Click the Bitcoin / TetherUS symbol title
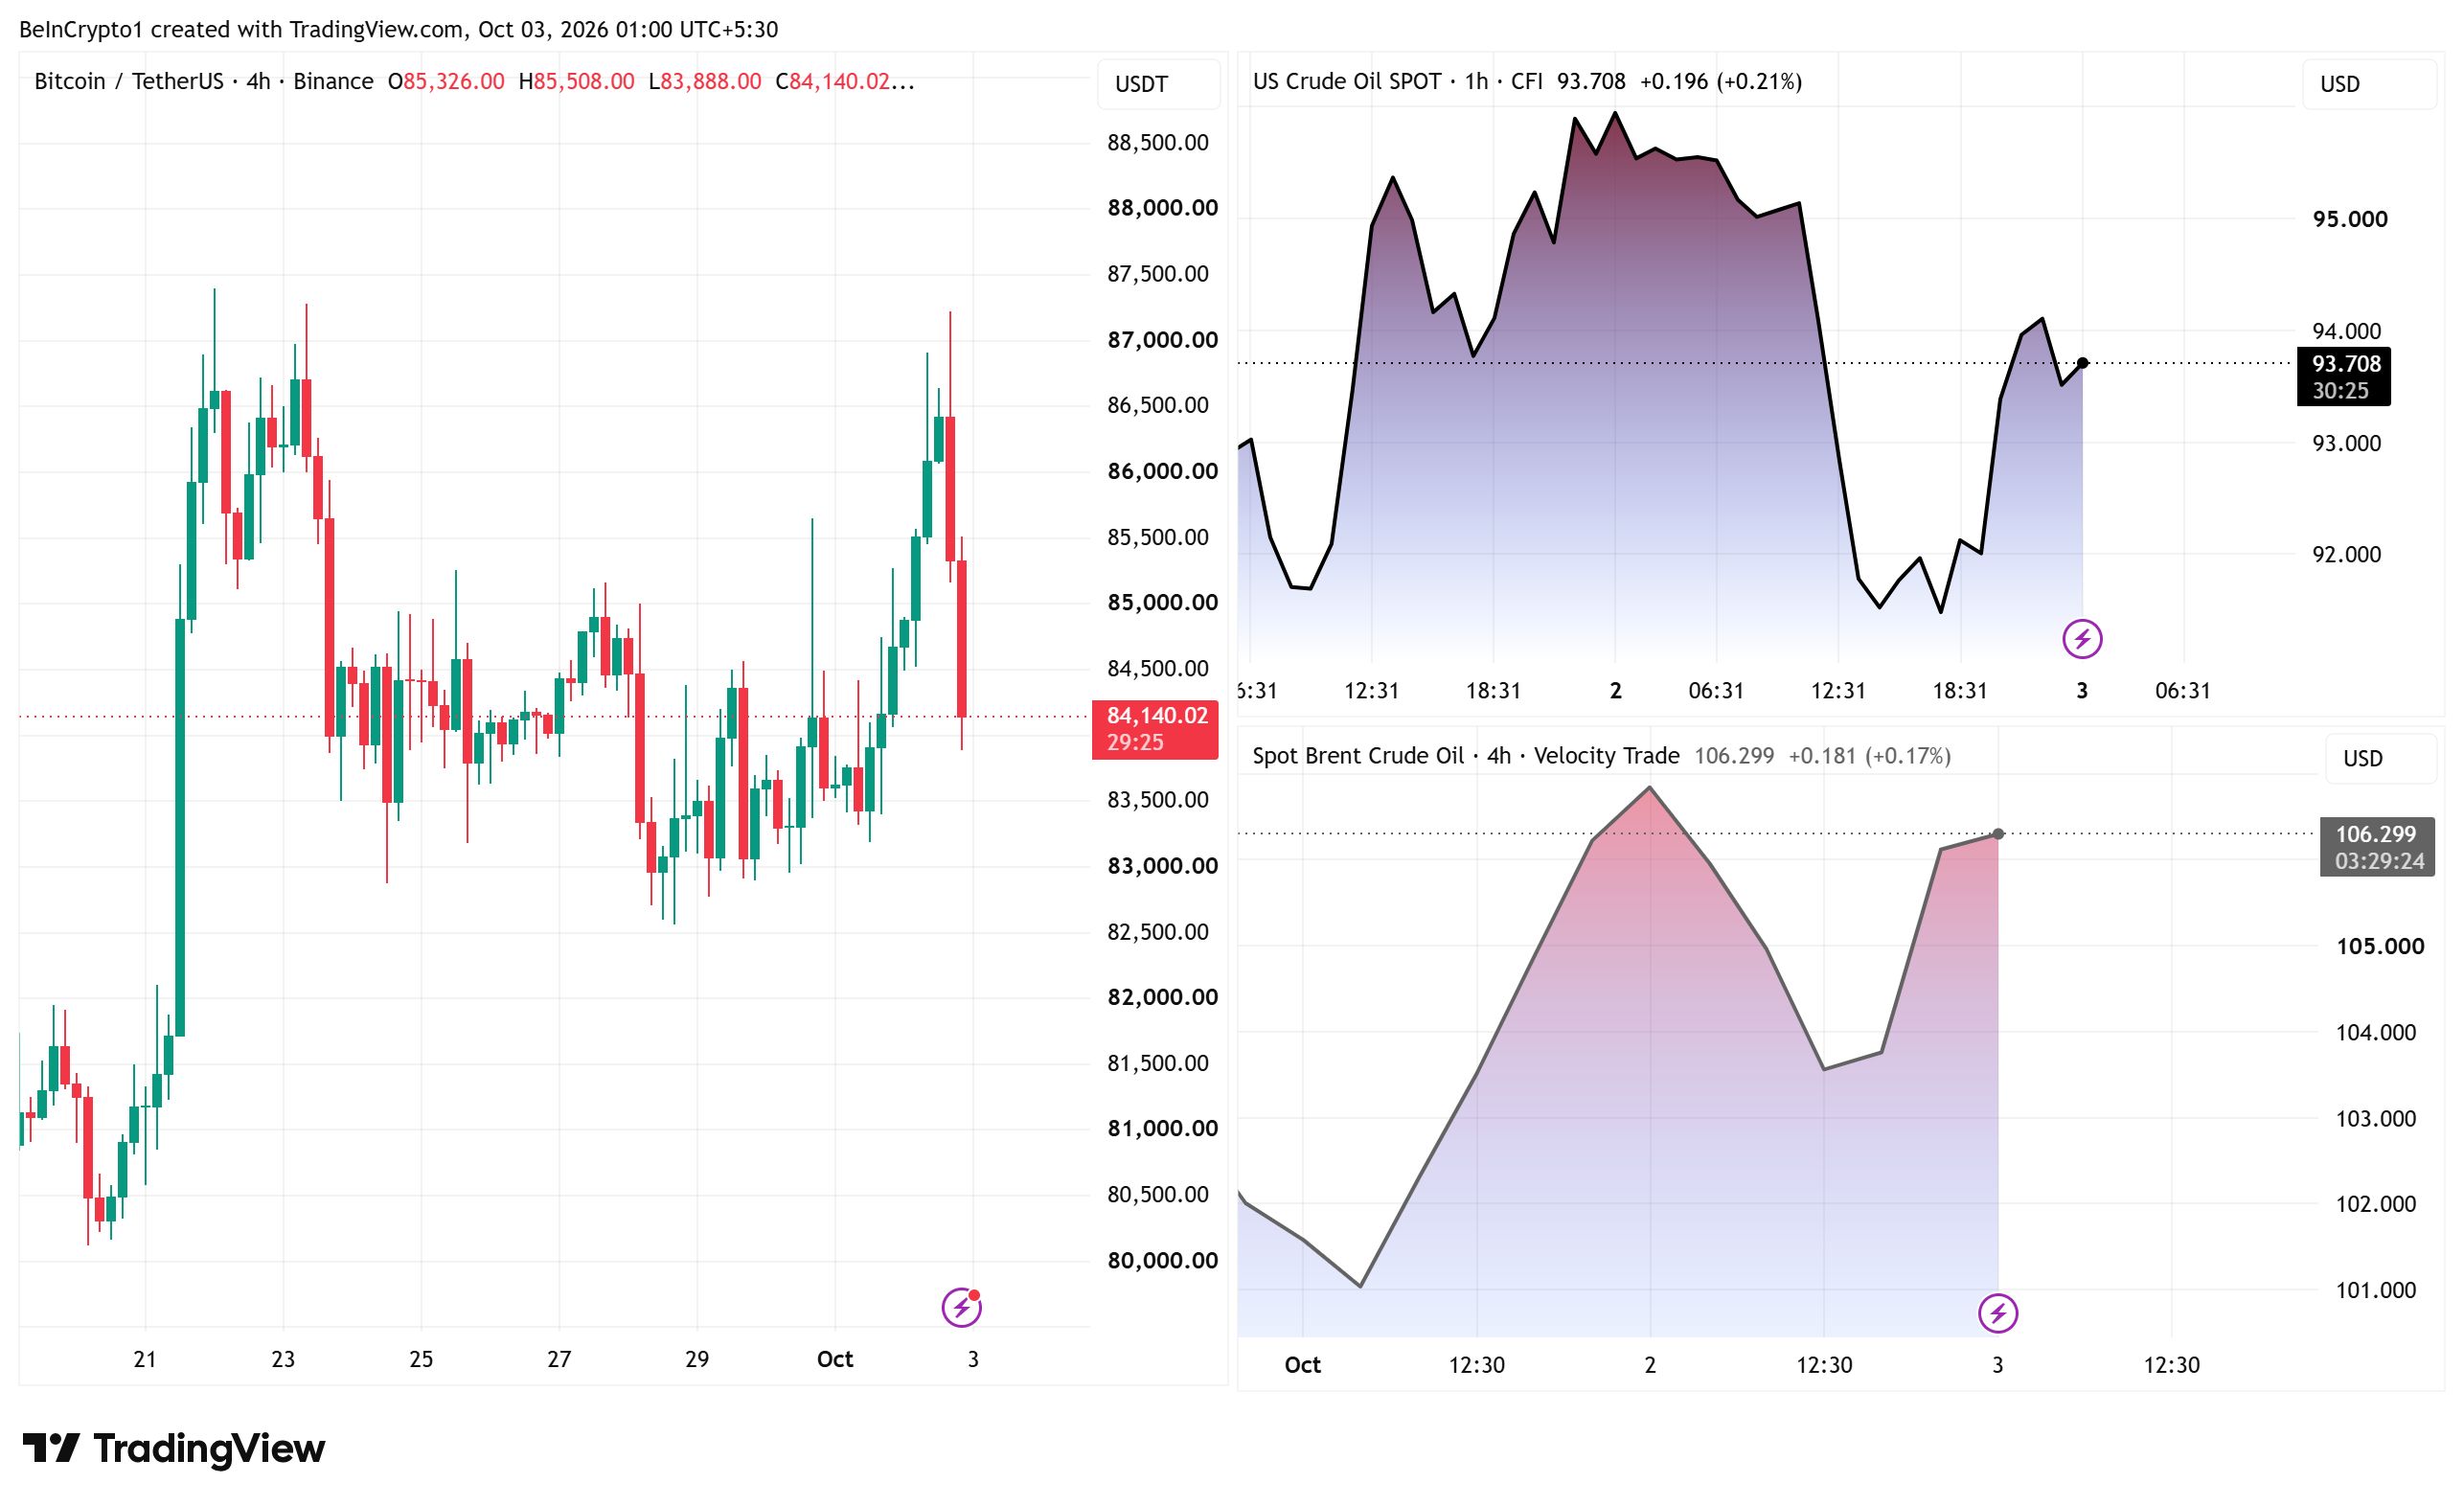Viewport: 2464px width, 1506px height. coord(129,81)
